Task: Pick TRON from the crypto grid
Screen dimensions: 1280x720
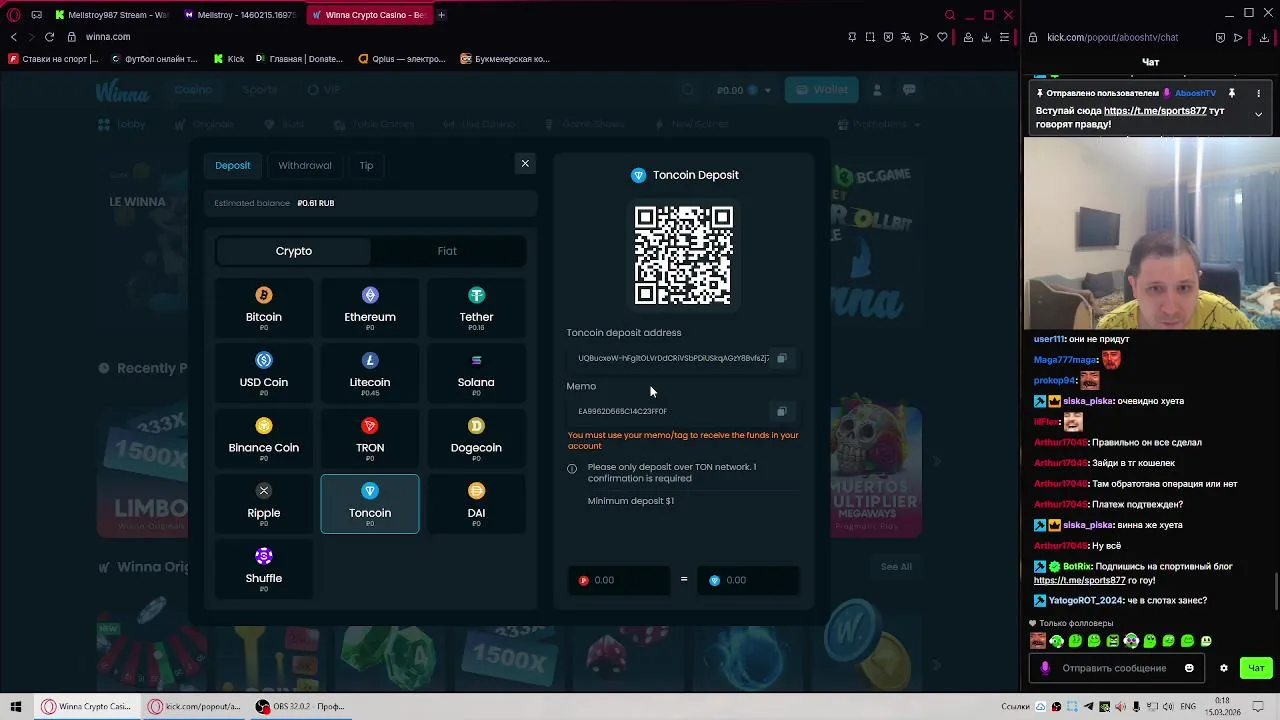Action: pos(370,438)
